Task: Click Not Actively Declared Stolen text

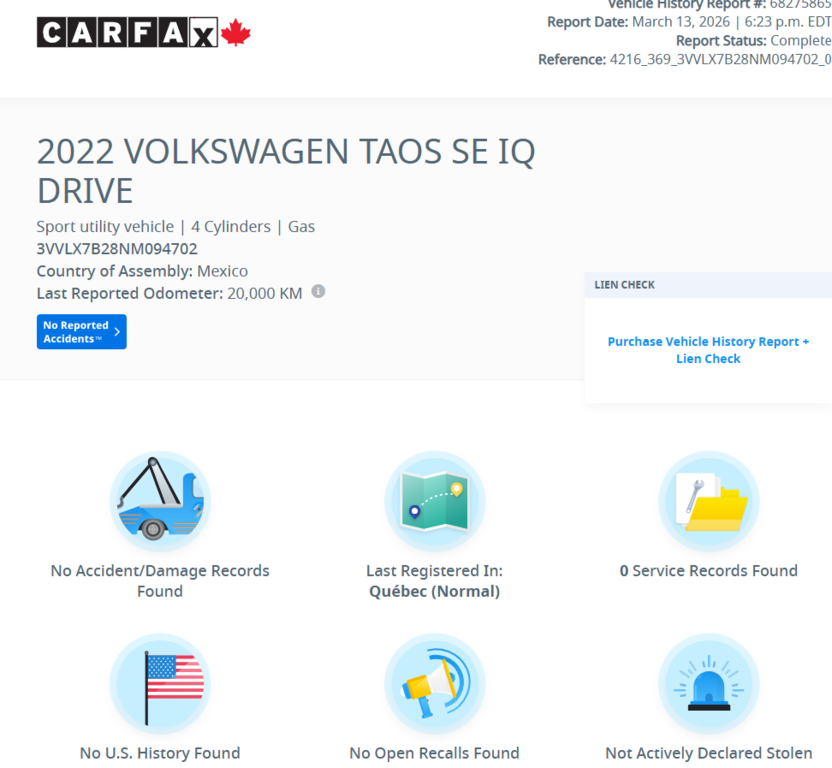Action: tap(708, 752)
